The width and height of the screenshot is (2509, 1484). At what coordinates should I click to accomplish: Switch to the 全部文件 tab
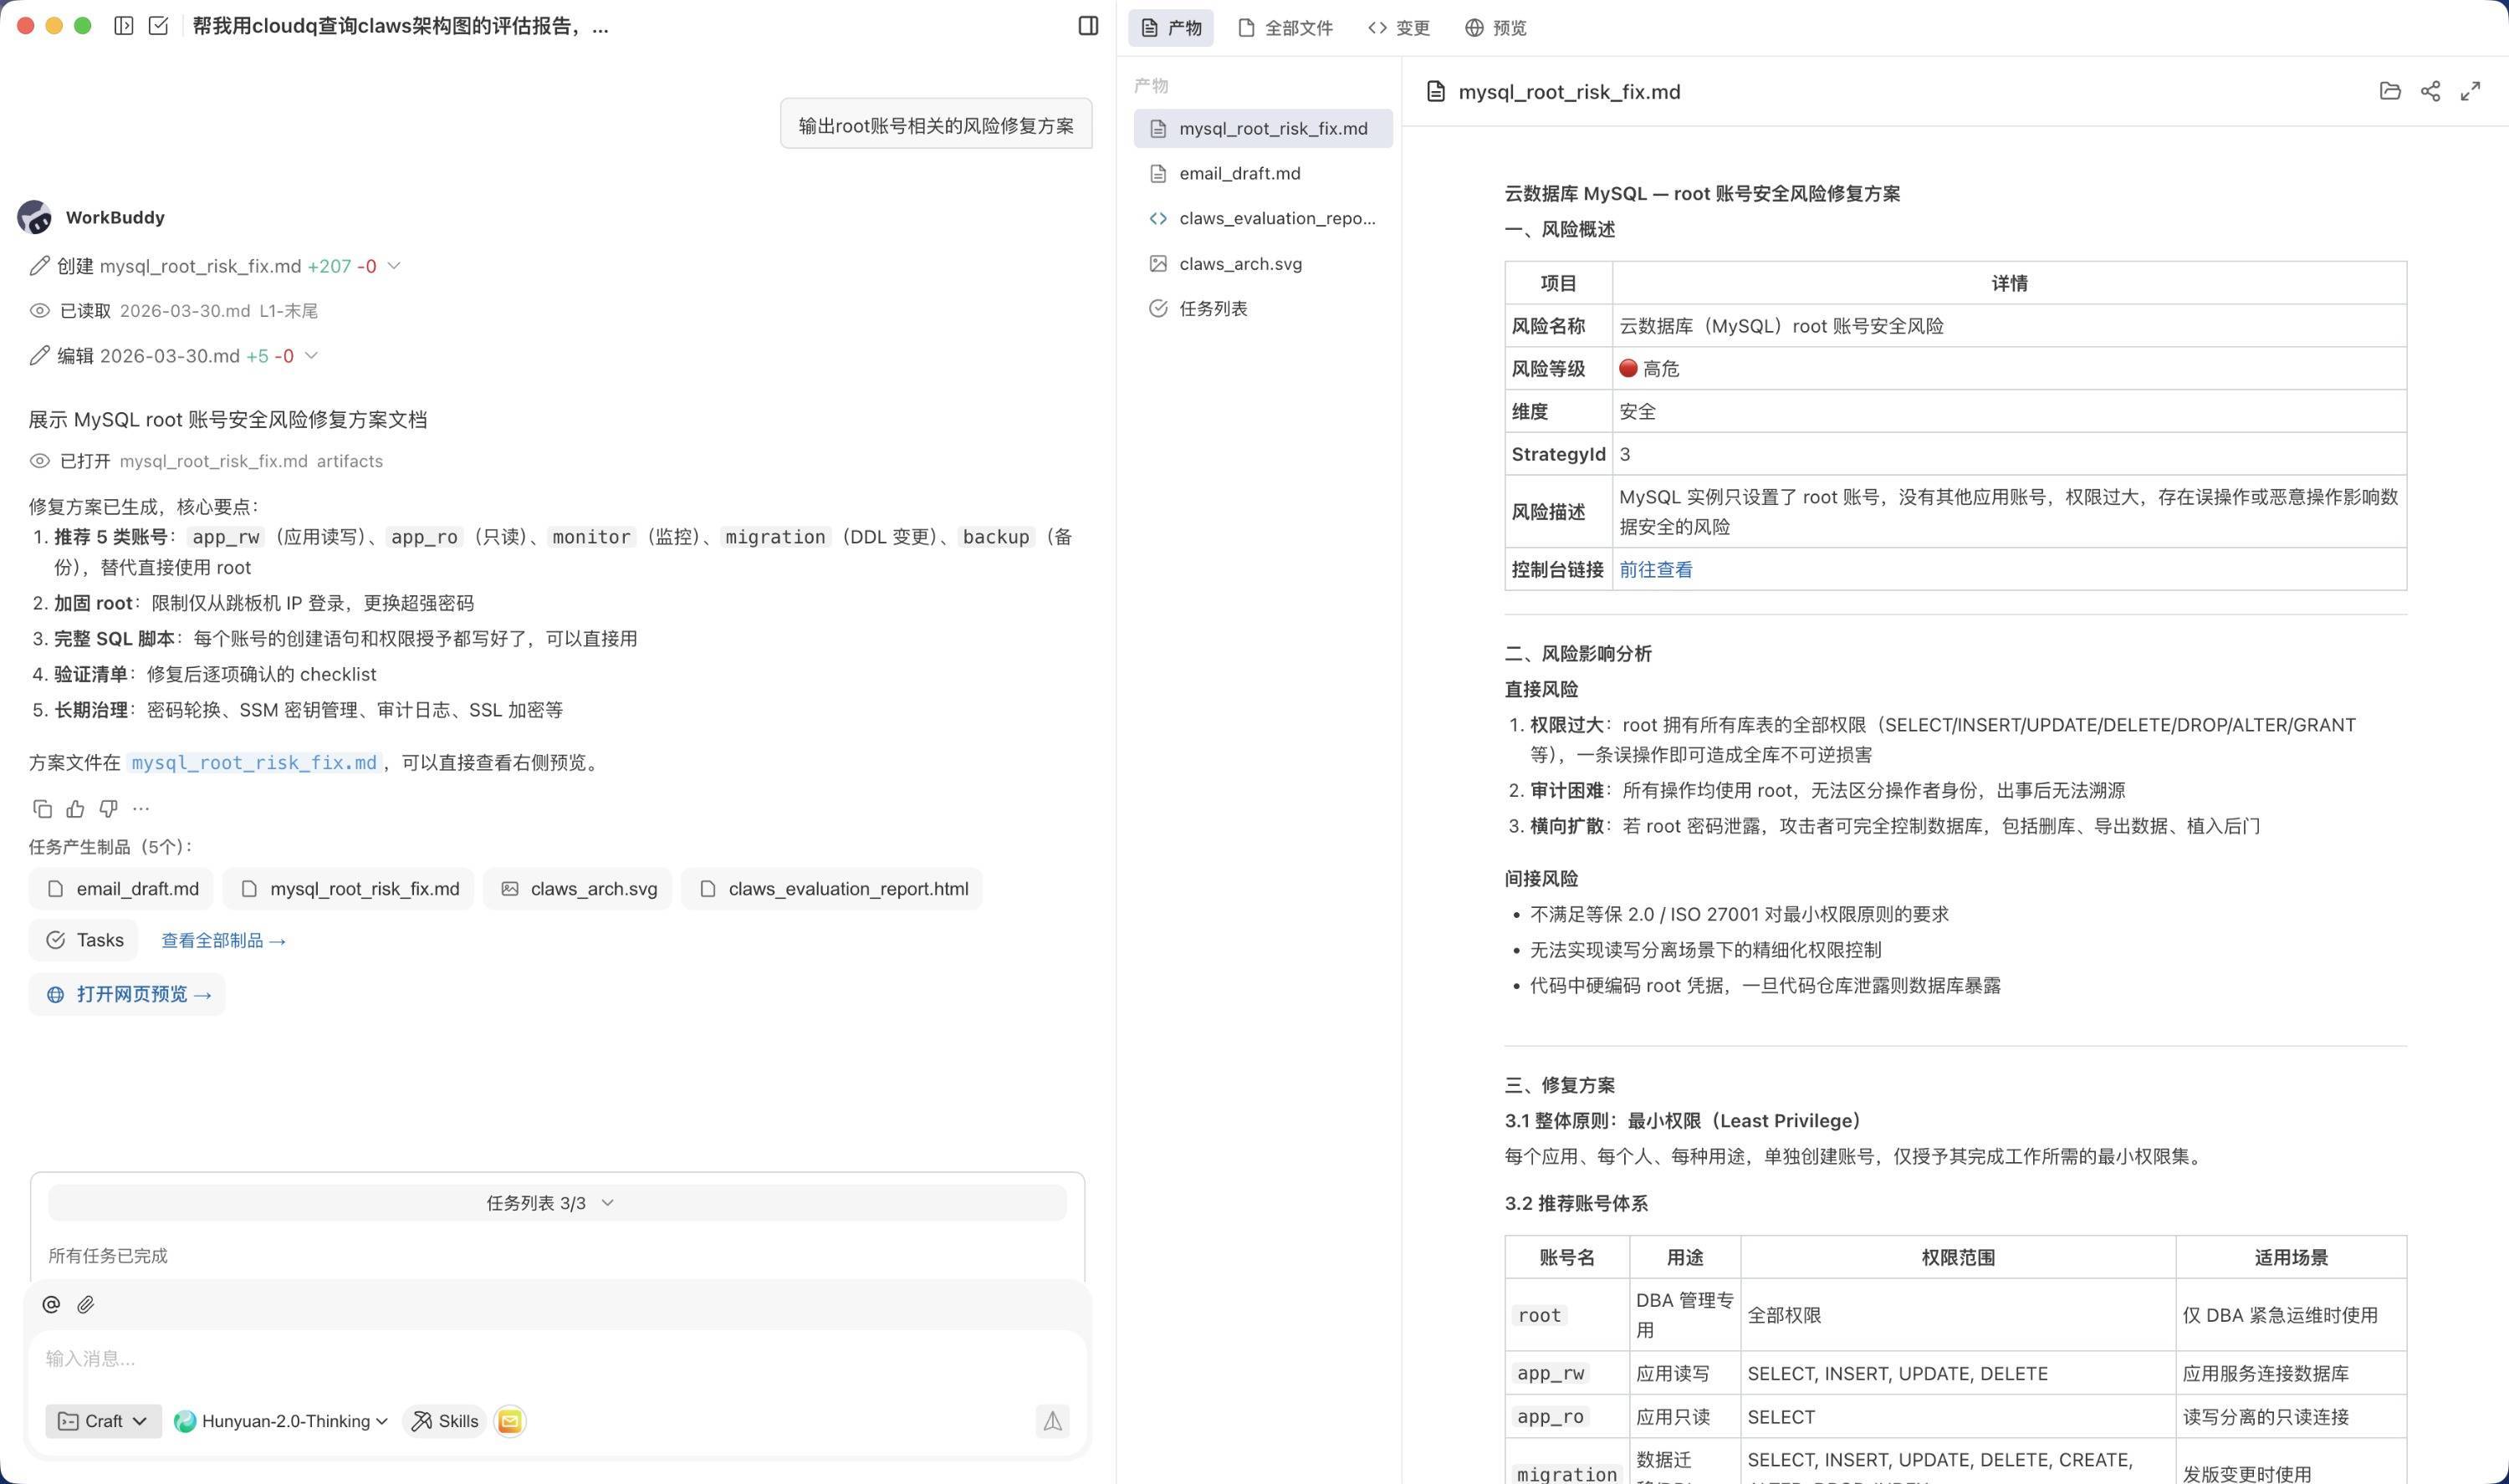pos(1285,28)
